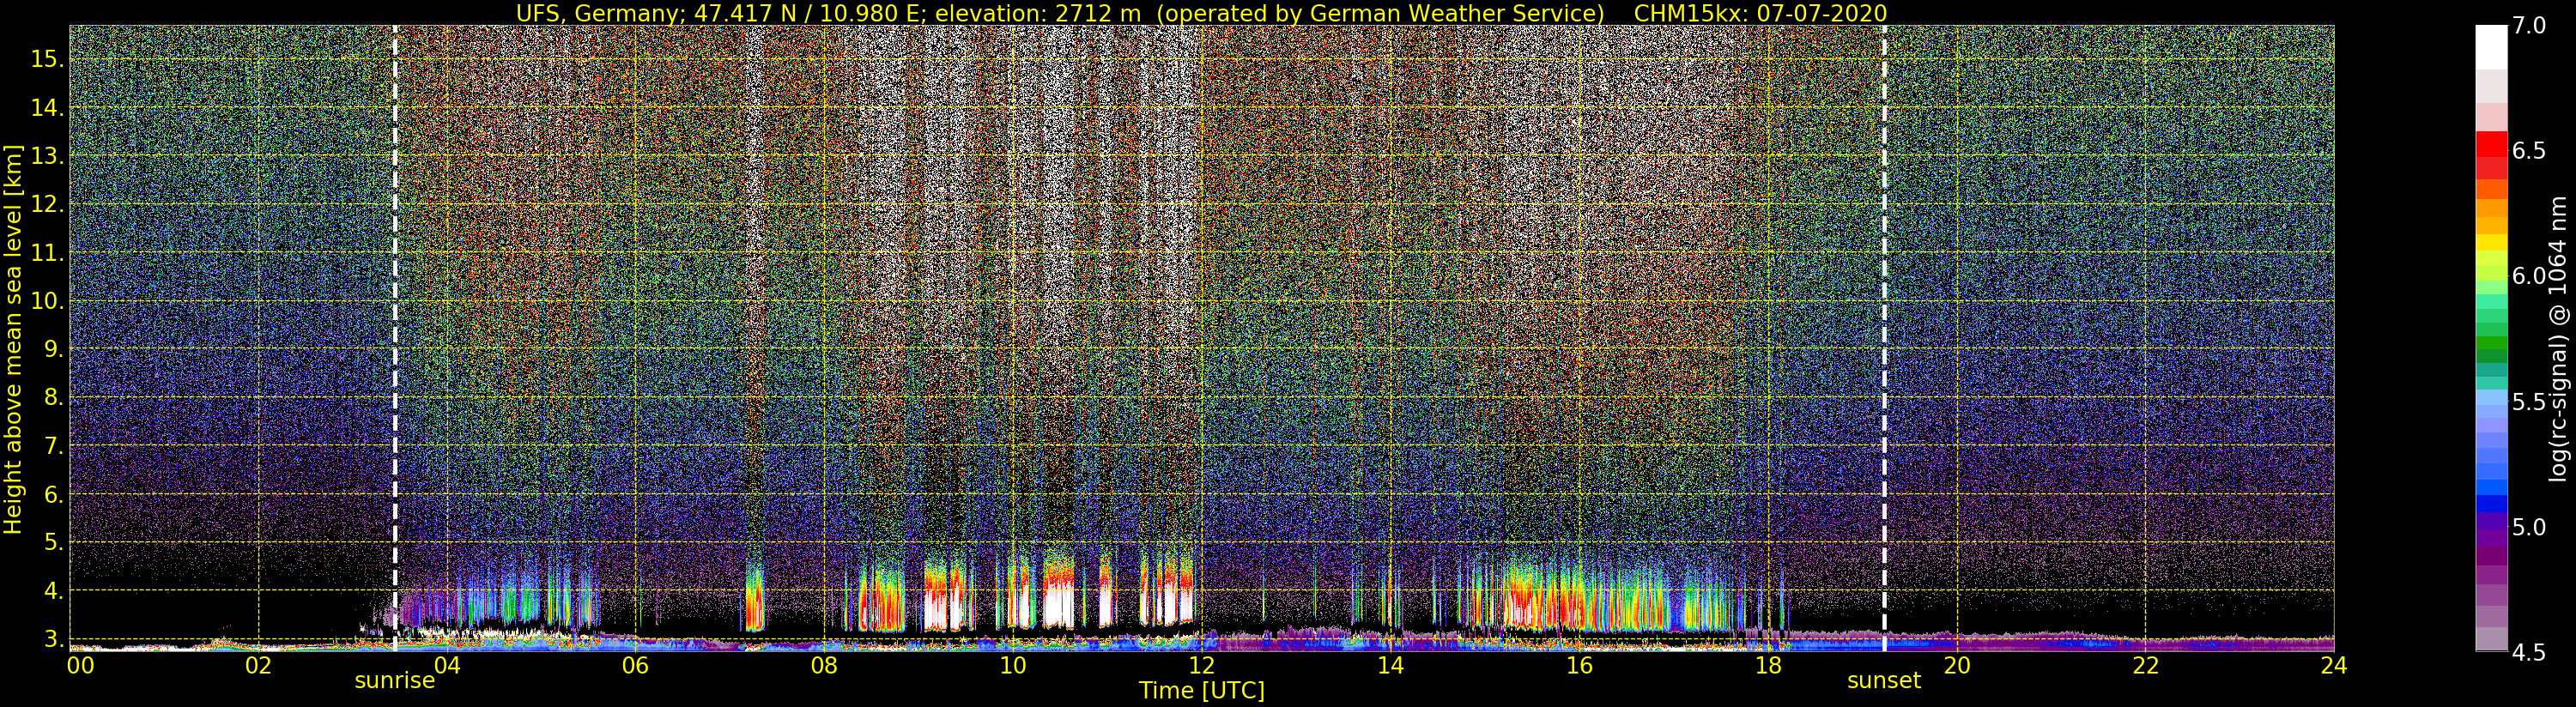The height and width of the screenshot is (707, 2576).
Task: Click the y-axis tick label '15.'
Action: click(x=47, y=59)
